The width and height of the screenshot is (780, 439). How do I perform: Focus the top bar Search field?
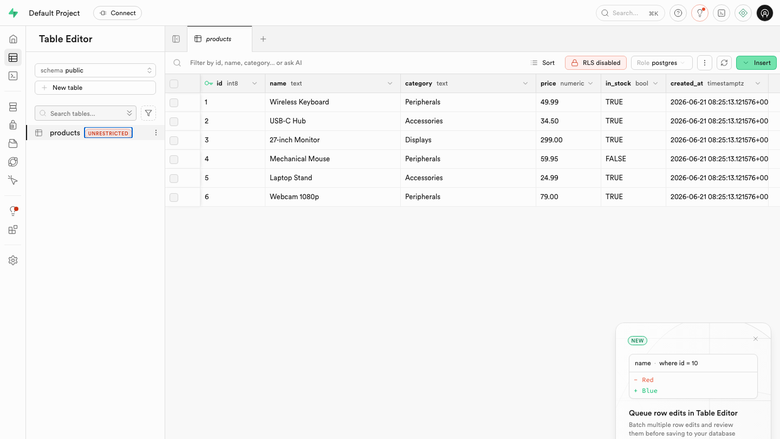pos(629,13)
